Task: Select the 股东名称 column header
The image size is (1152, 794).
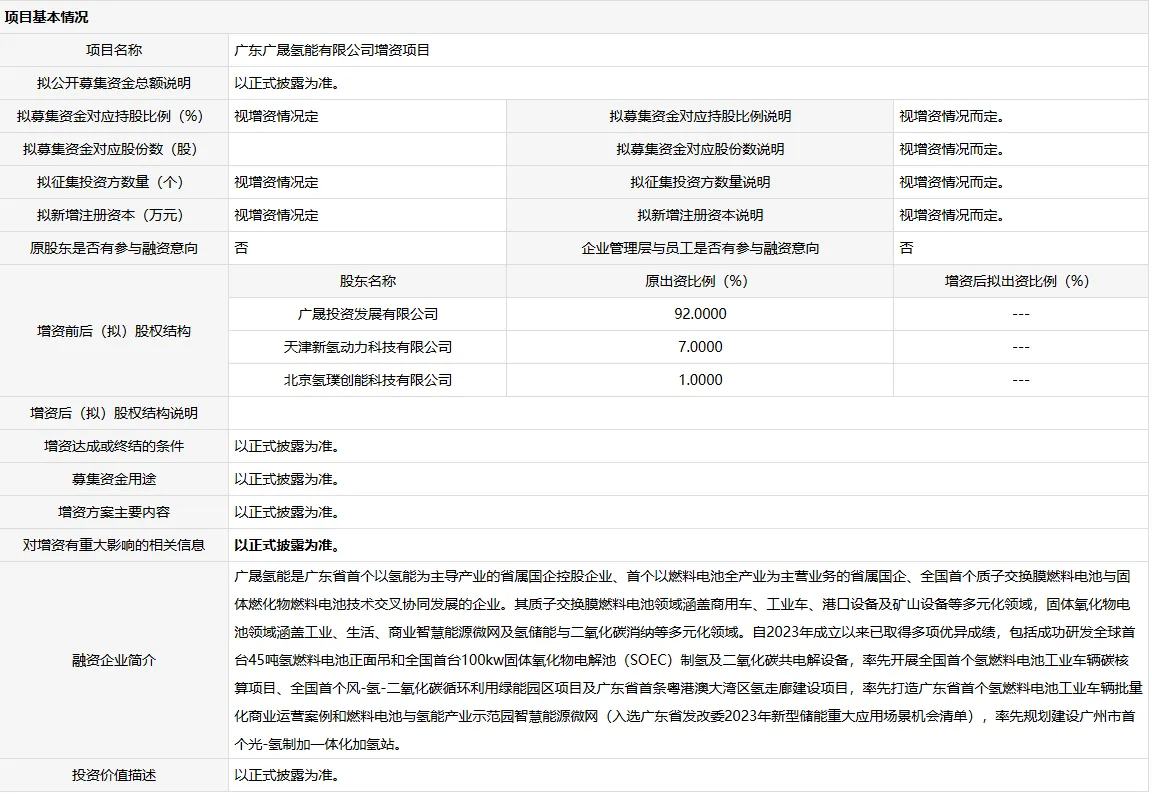Action: point(367,281)
